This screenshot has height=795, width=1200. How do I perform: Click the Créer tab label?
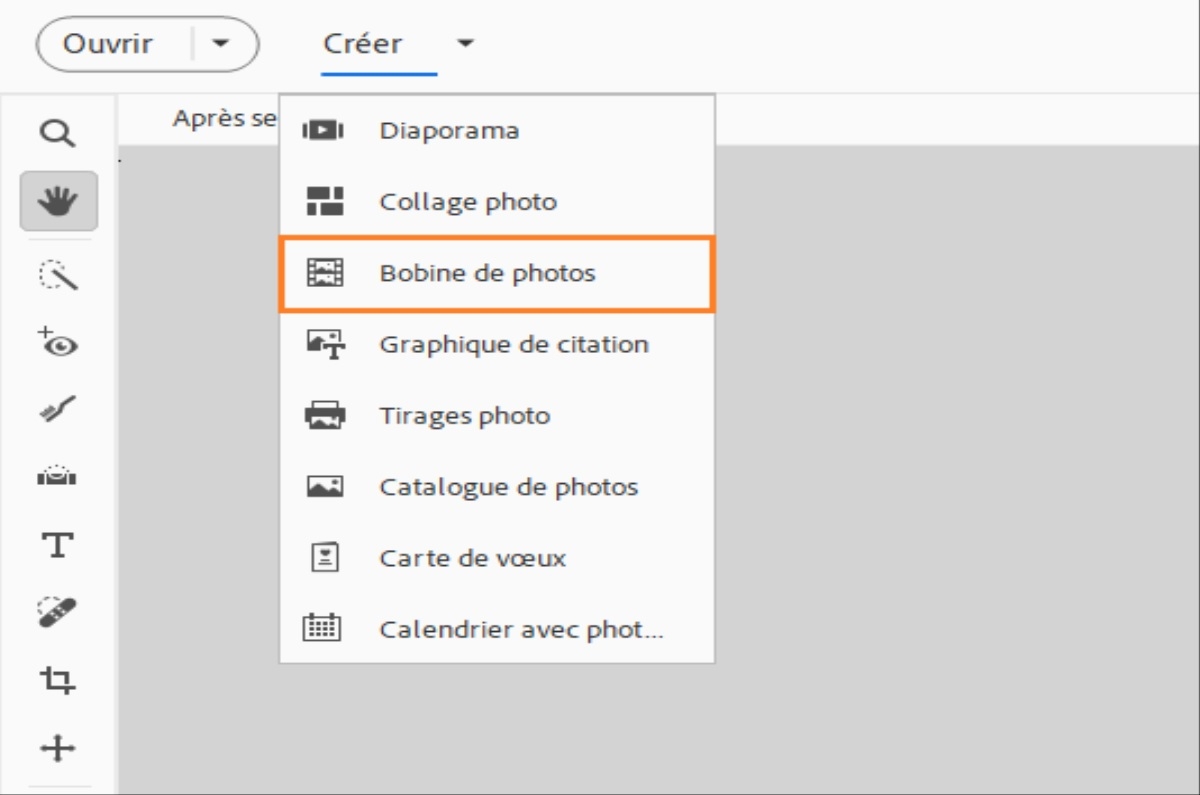coord(363,44)
